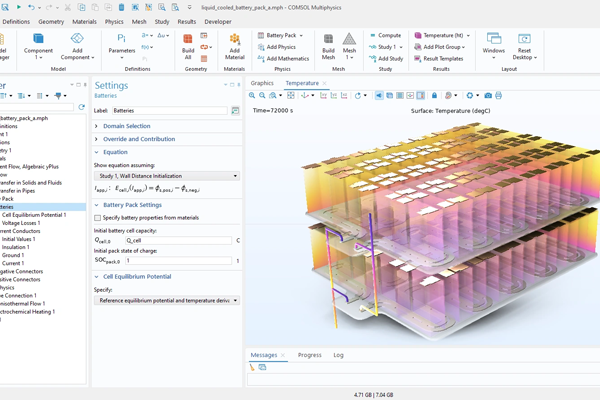Viewport: 600px width, 400px height.
Task: Open the Add Plot Group dropdown
Action: [x=463, y=47]
